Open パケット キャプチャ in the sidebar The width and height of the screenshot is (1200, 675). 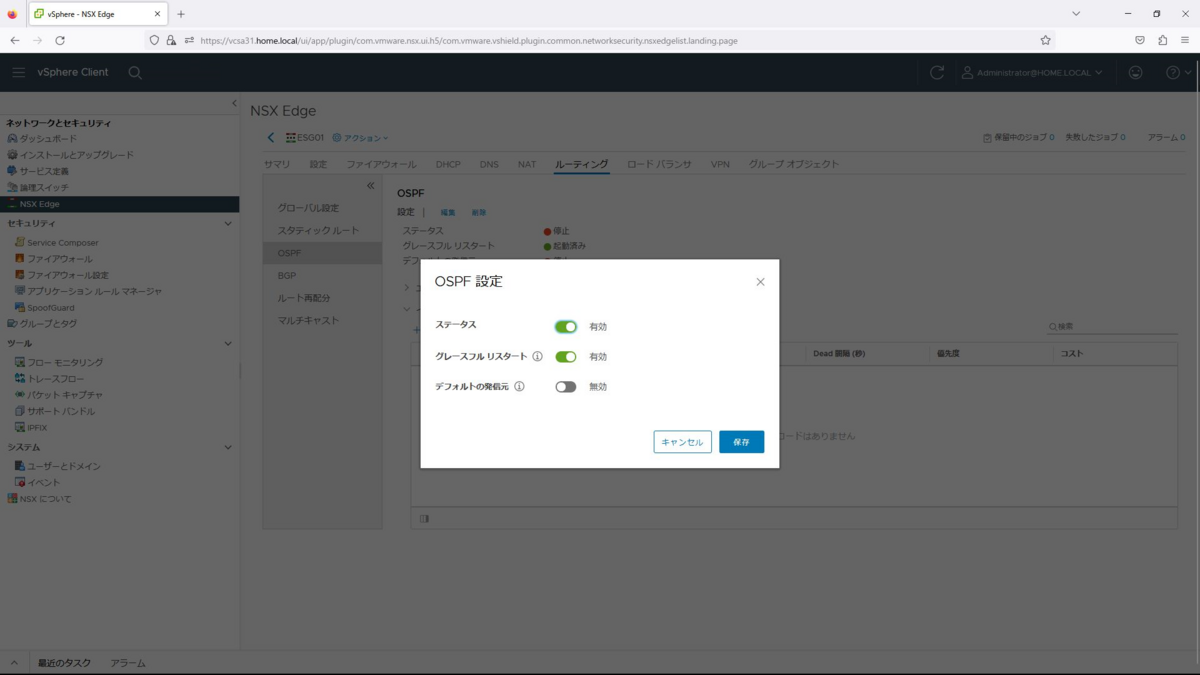(65, 395)
